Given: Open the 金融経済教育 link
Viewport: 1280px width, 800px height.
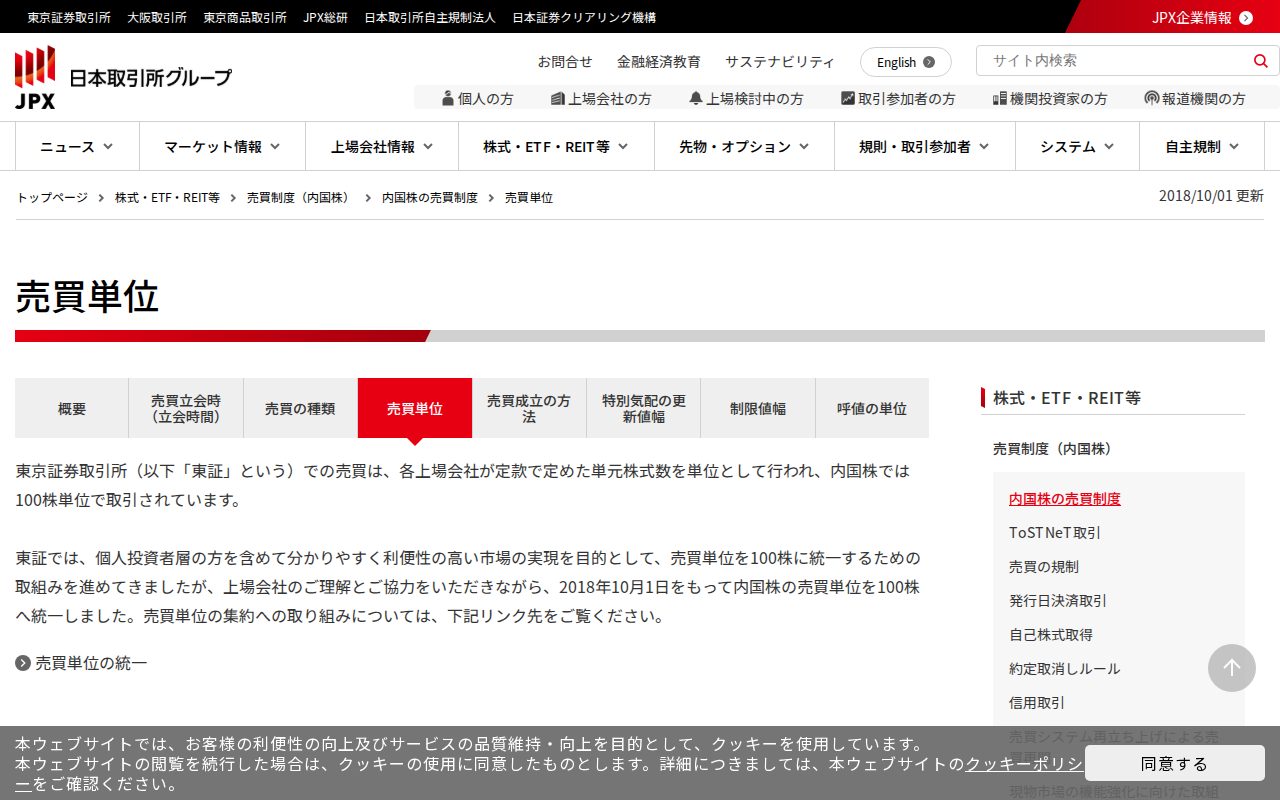Looking at the screenshot, I should 659,61.
